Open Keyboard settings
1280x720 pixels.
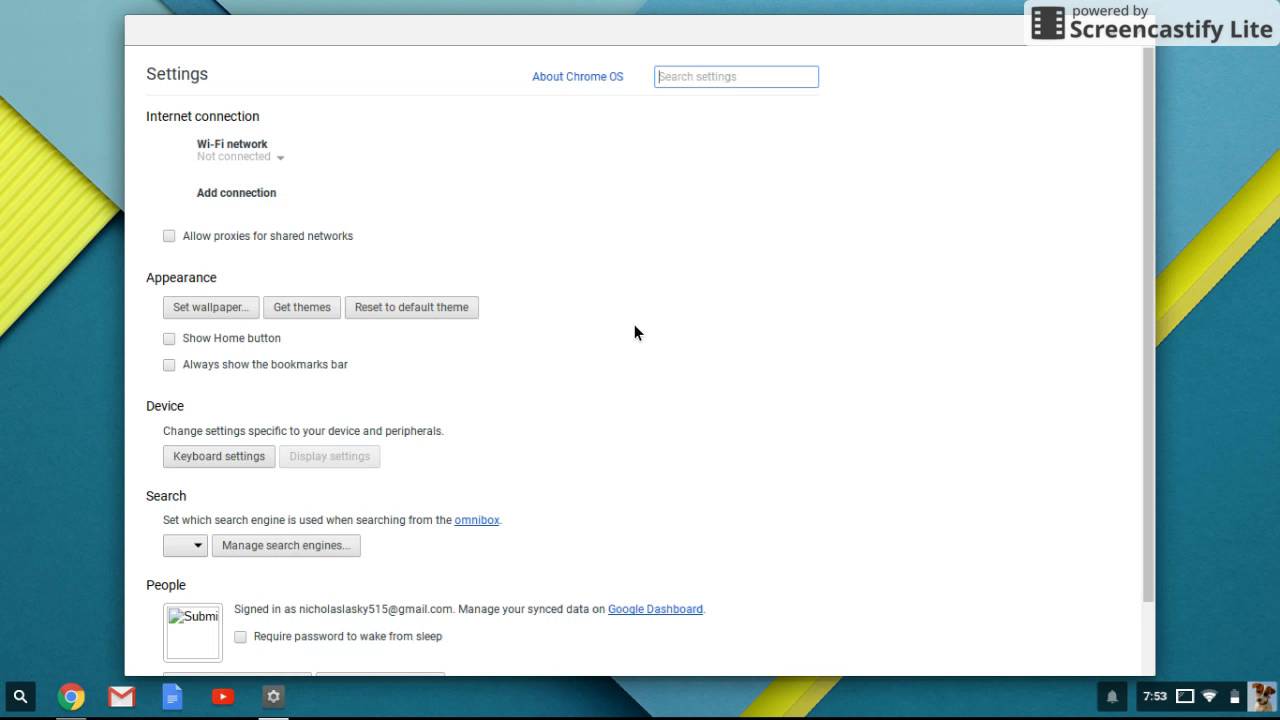(219, 456)
